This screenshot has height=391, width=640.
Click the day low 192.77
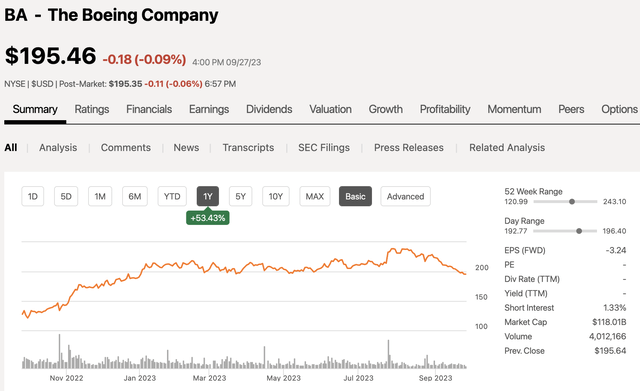click(x=516, y=231)
